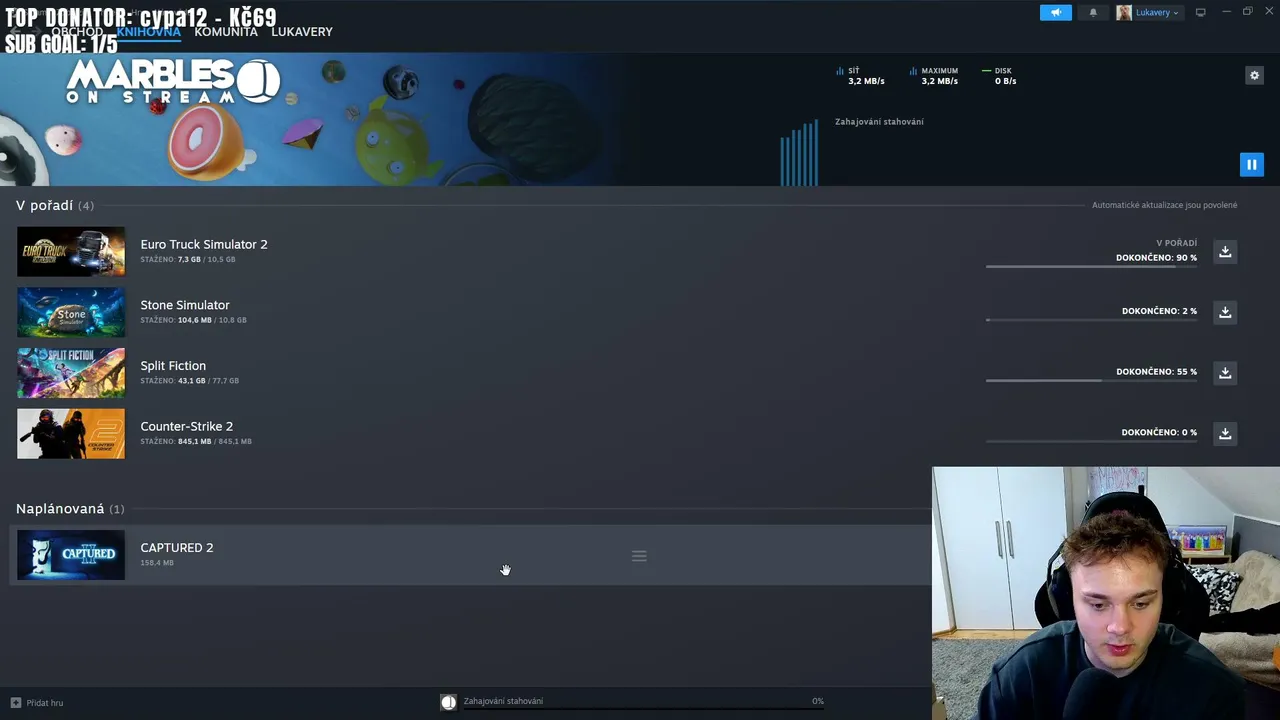This screenshot has height=720, width=1280.
Task: Open the notifications bell
Action: (x=1093, y=12)
